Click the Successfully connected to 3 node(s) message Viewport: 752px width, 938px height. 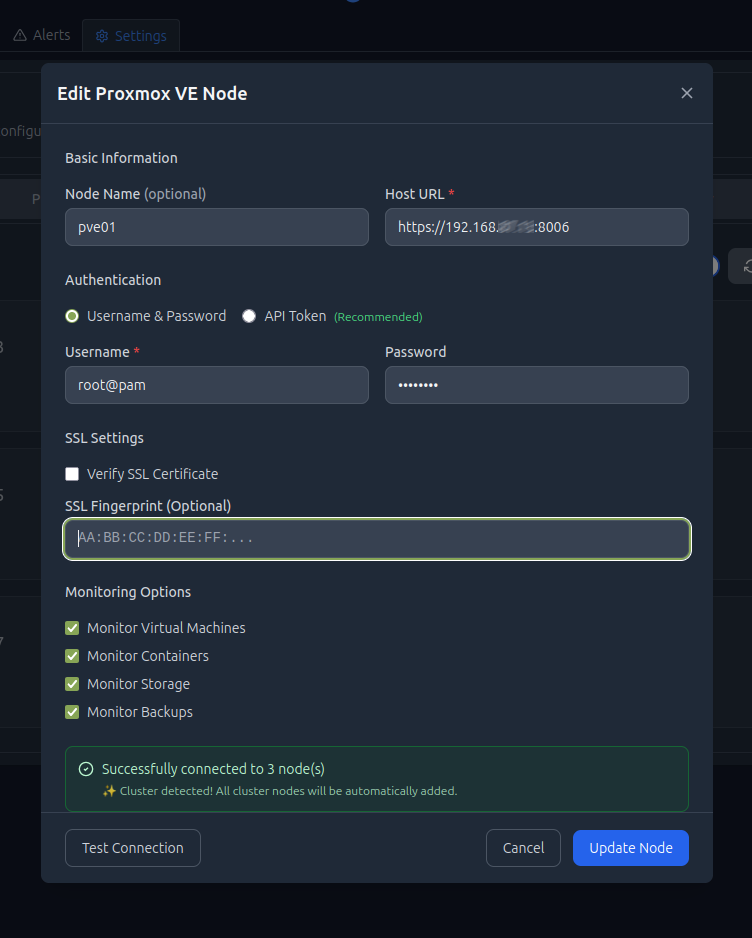click(x=213, y=769)
